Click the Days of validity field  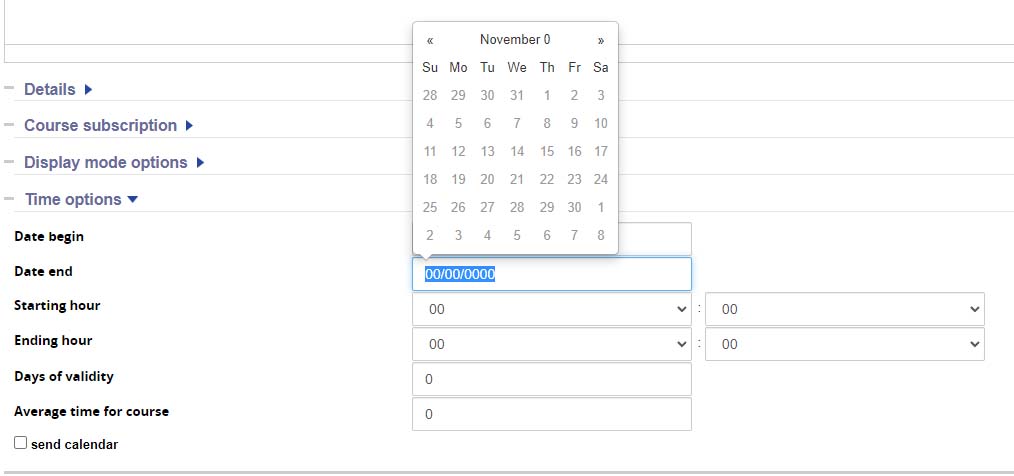[551, 379]
